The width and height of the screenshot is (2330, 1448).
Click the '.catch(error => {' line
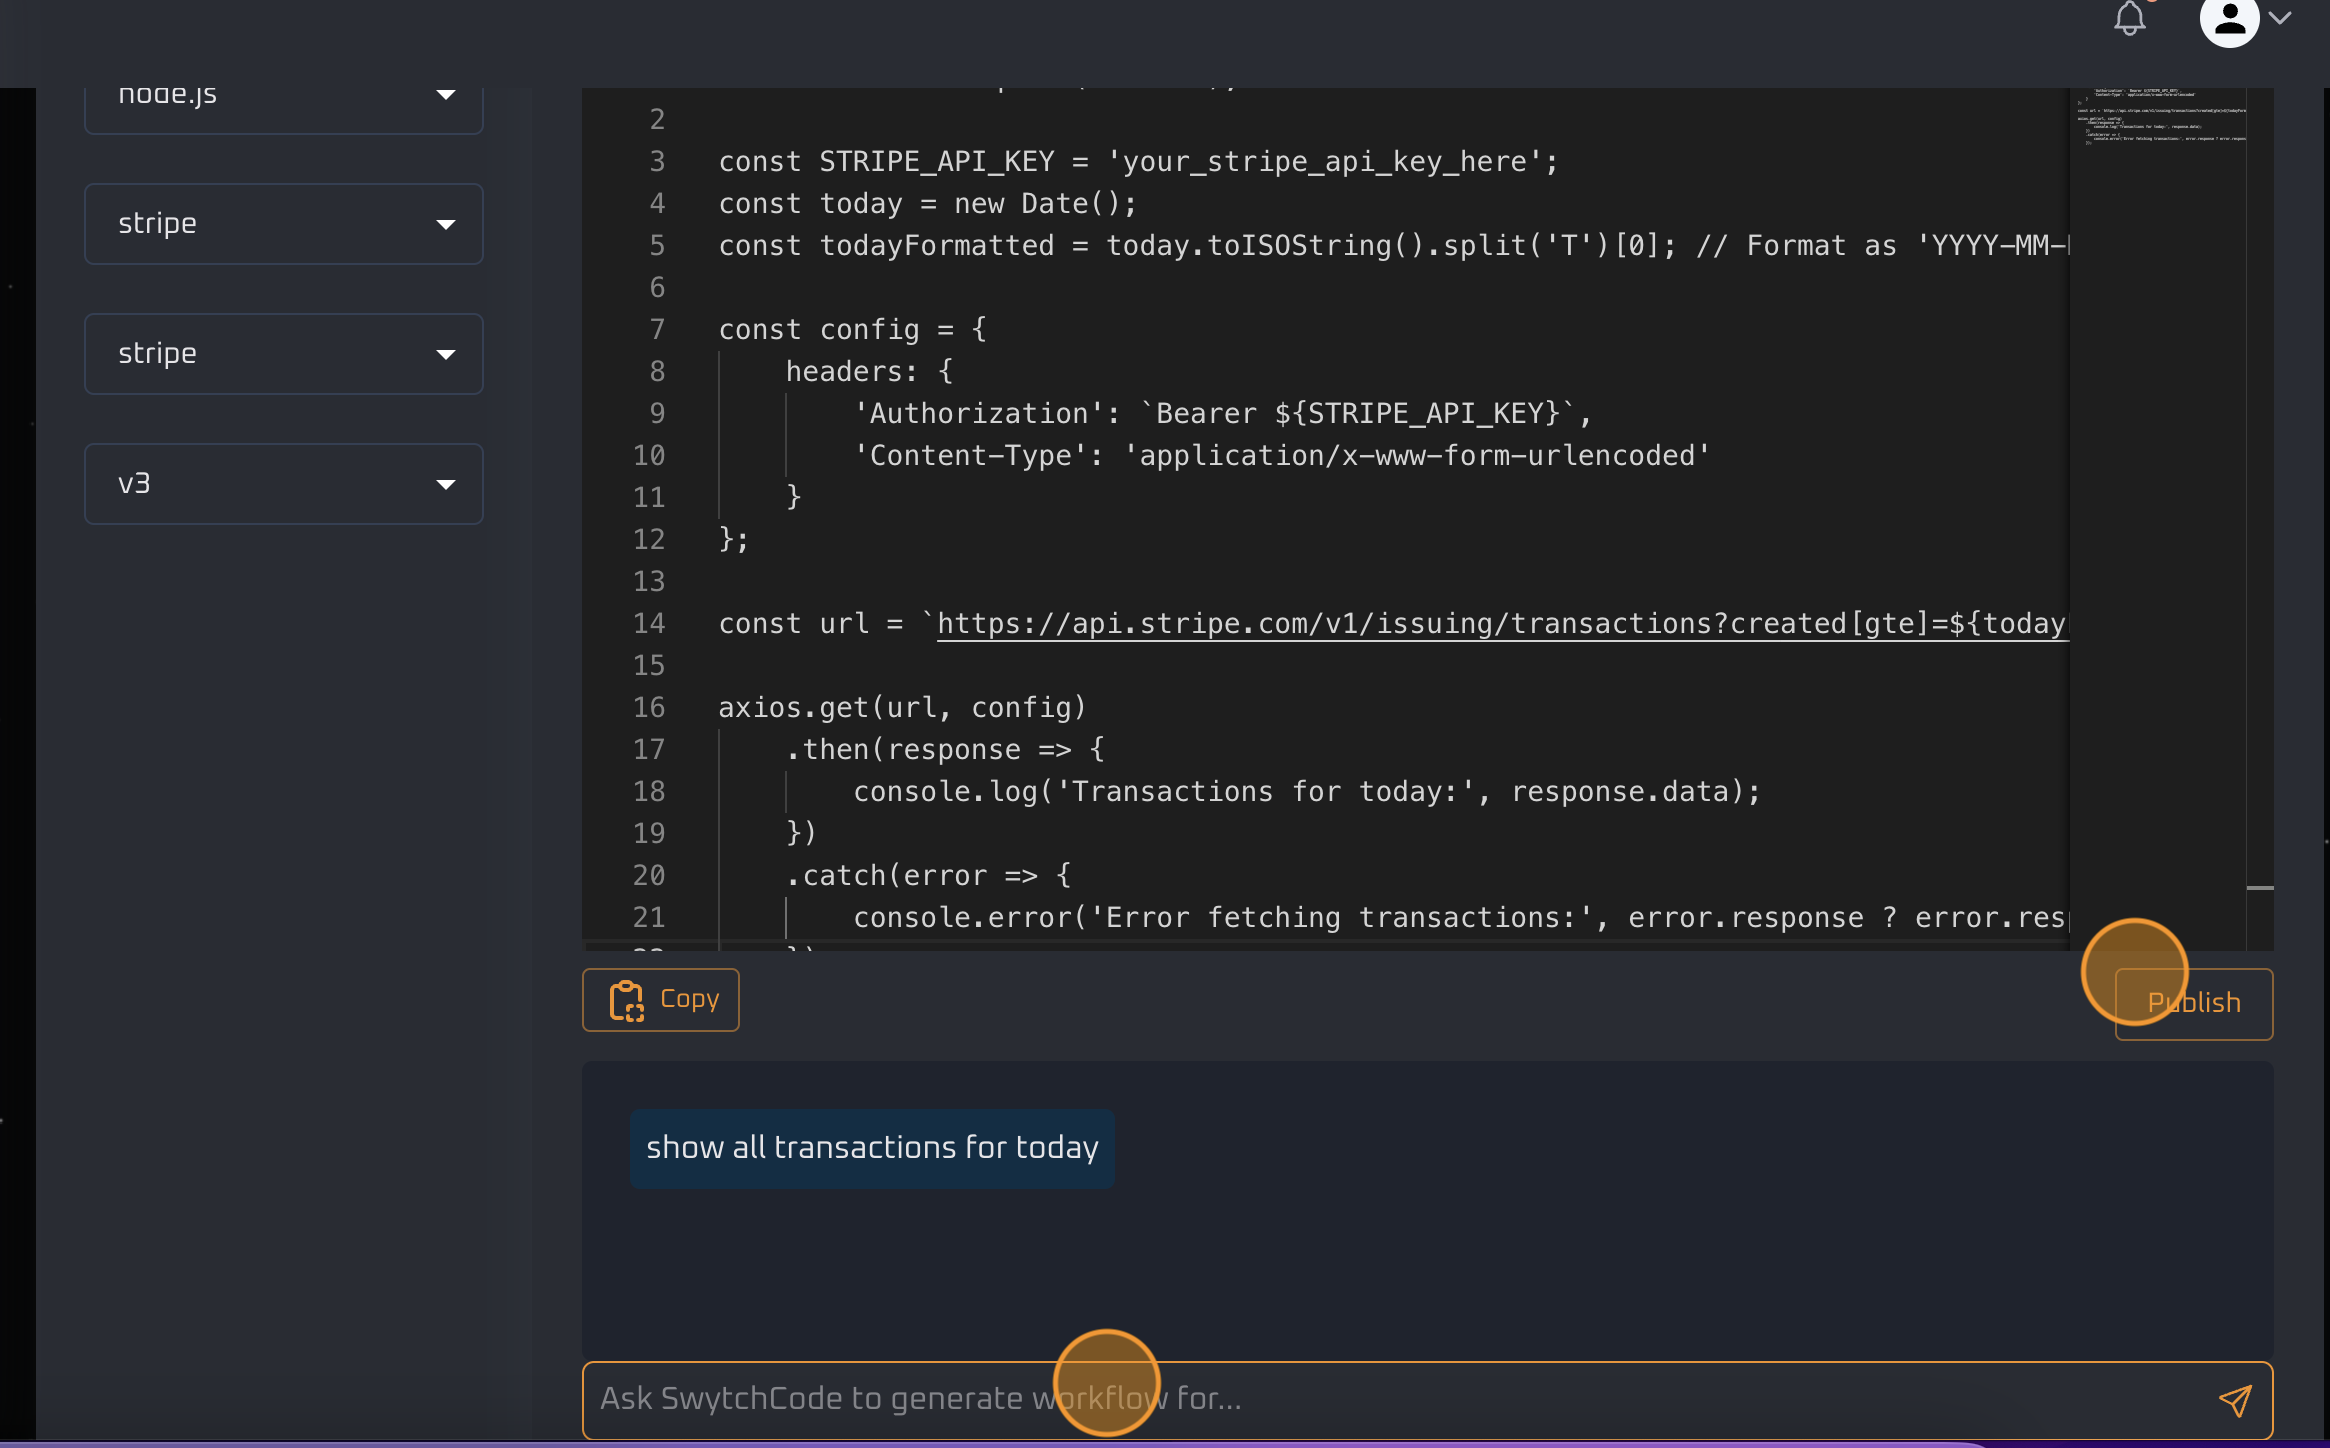coord(928,876)
